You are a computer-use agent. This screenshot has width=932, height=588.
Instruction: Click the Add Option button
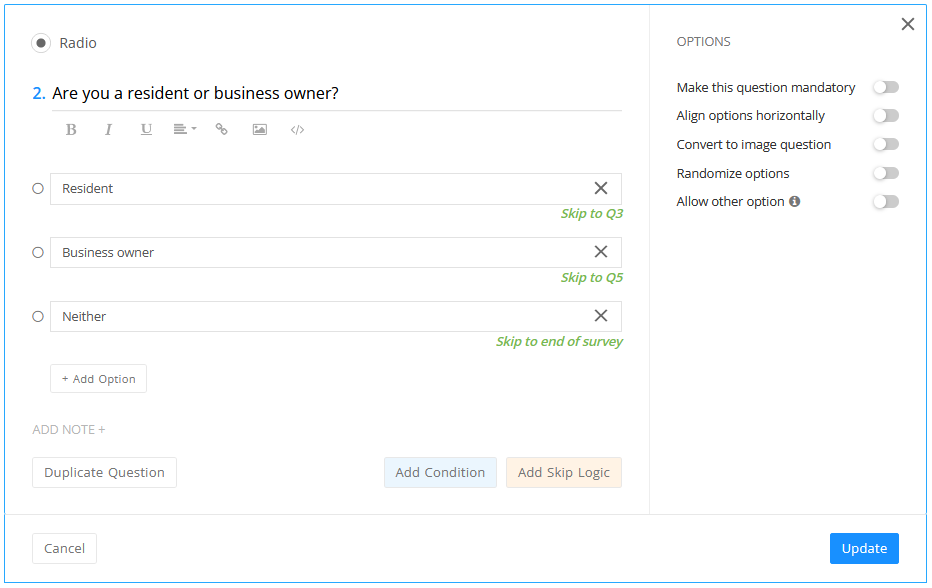pos(99,379)
